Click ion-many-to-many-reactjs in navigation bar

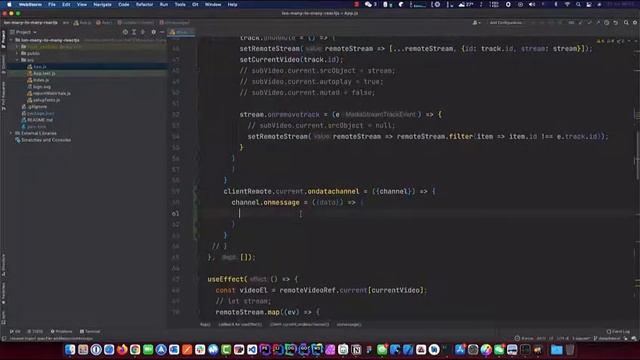coord(31,23)
